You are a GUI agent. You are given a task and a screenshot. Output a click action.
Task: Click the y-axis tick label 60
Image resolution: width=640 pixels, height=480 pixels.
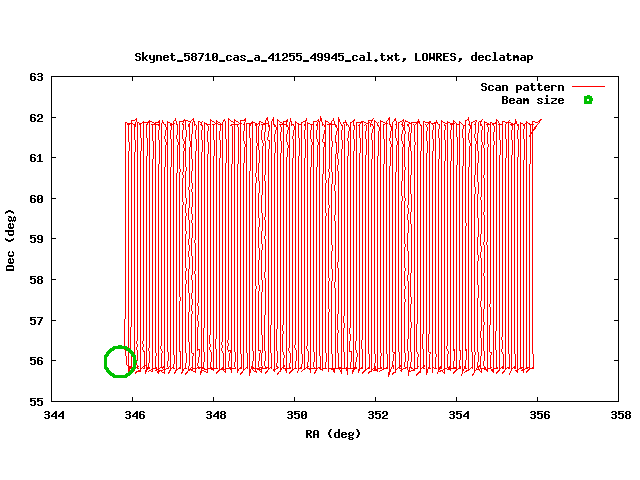tap(36, 199)
